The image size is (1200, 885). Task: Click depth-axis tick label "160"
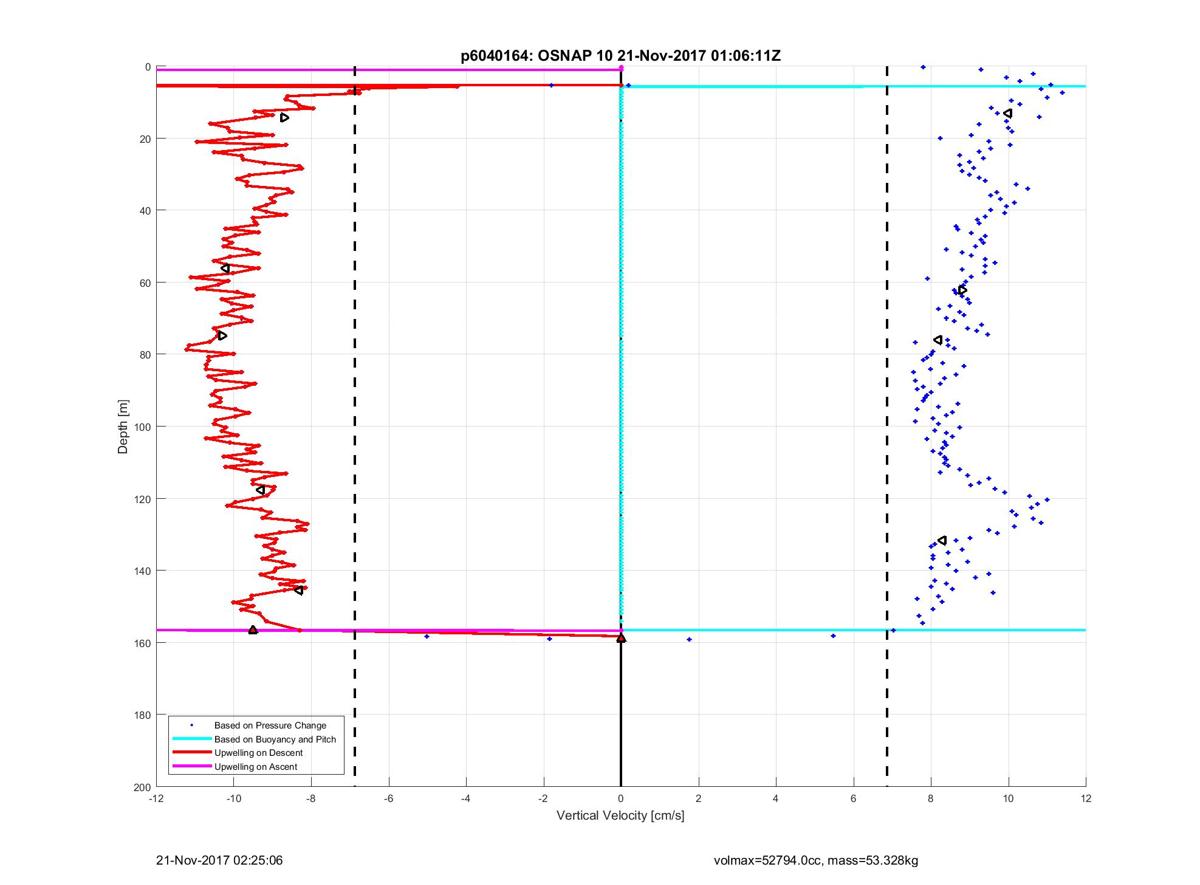(142, 643)
